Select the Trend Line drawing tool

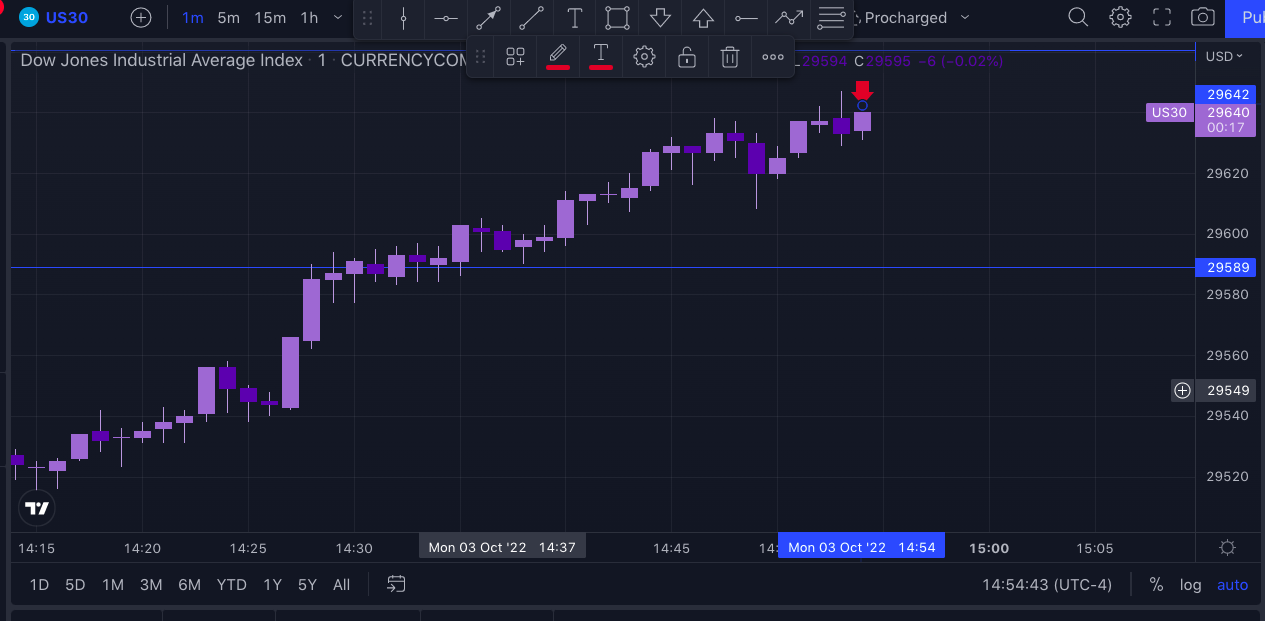[531, 17]
